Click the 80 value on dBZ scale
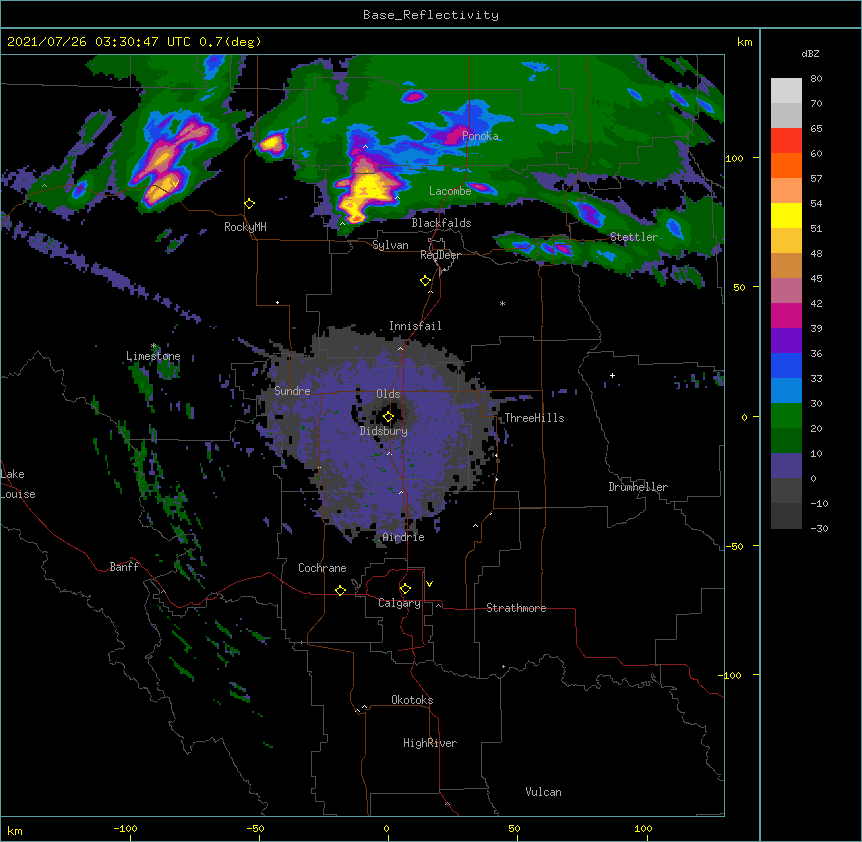This screenshot has width=862, height=842. point(816,79)
